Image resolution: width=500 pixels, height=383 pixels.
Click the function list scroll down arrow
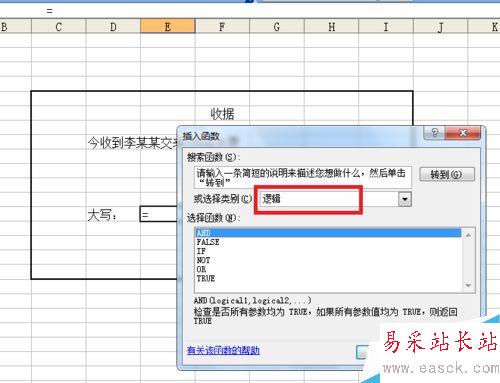tap(468, 285)
